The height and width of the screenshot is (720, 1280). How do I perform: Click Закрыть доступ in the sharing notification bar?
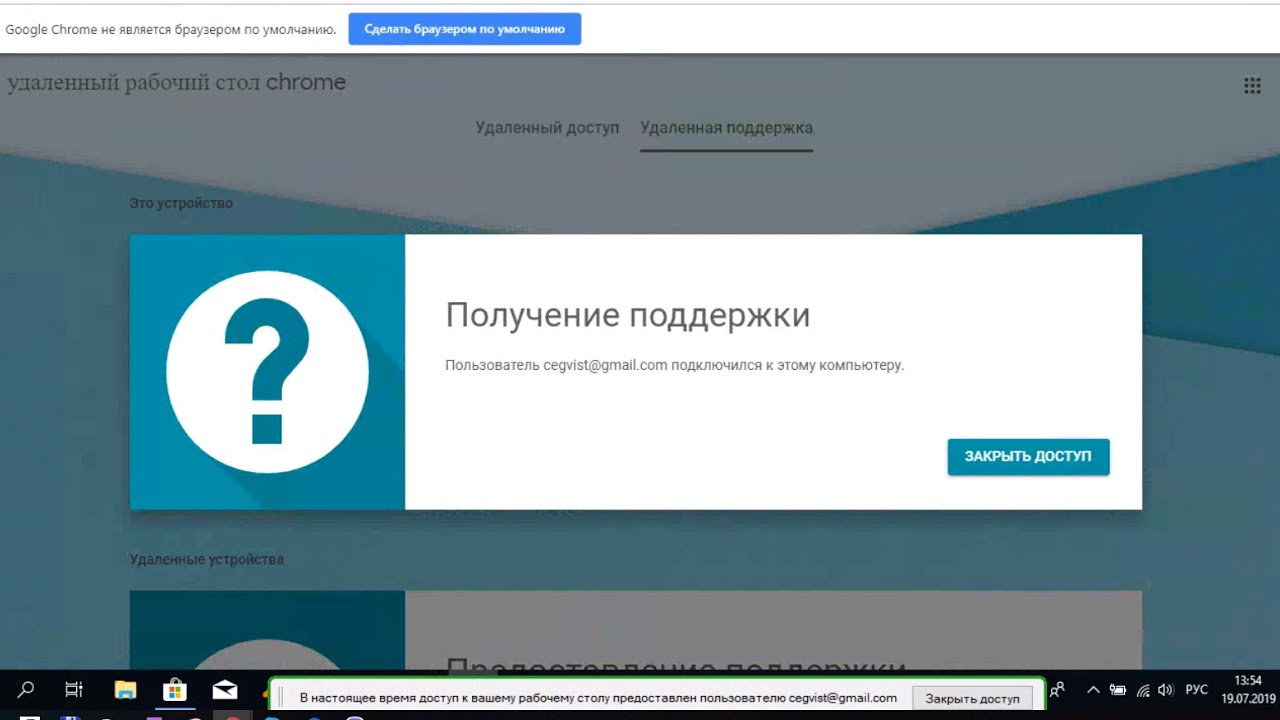click(972, 698)
